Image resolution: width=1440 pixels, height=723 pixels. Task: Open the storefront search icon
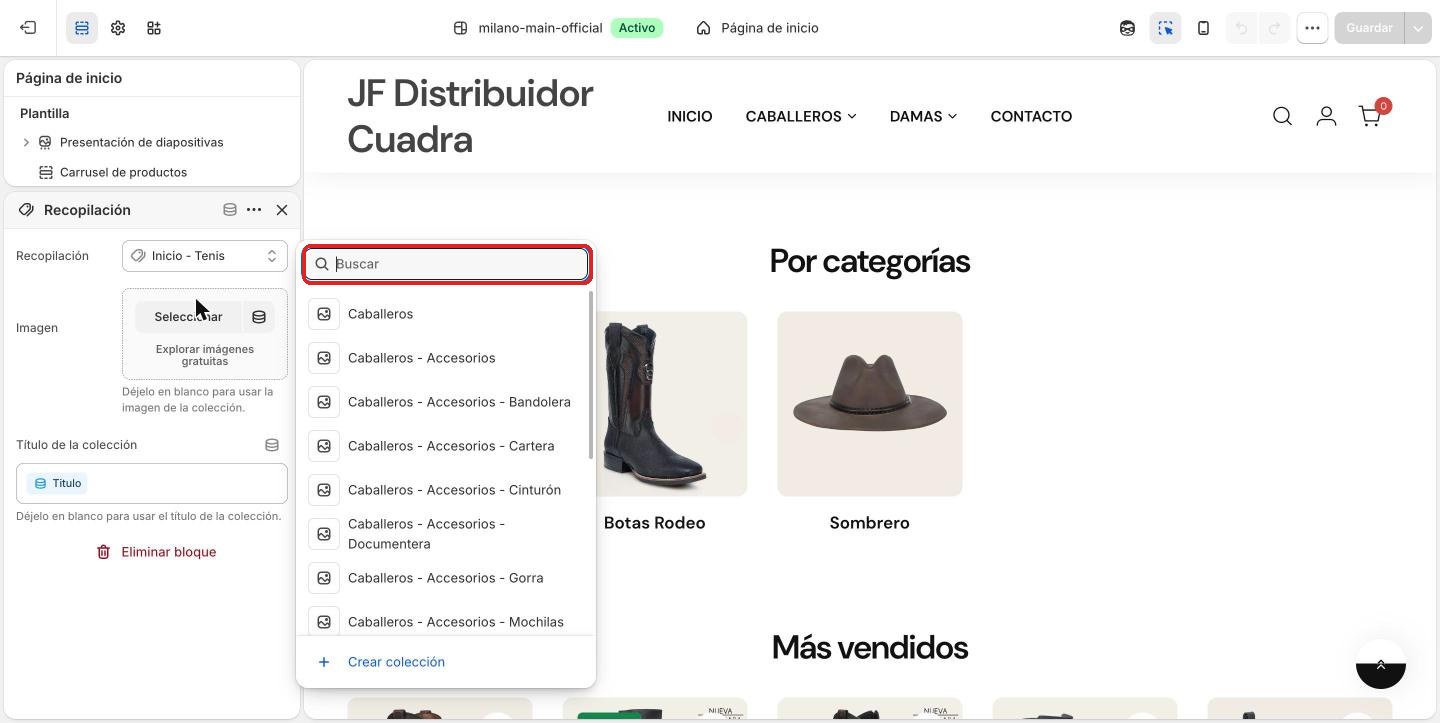1282,116
